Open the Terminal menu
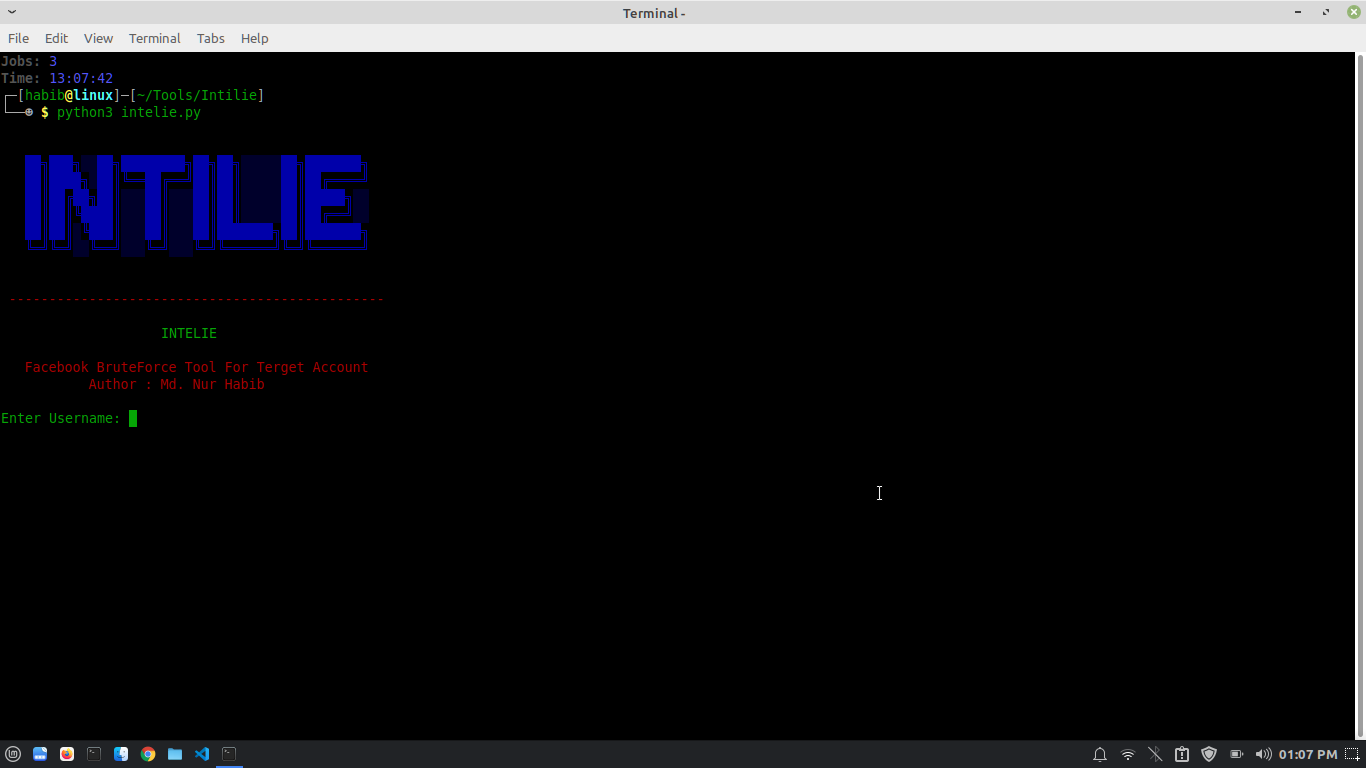Image resolution: width=1366 pixels, height=768 pixels. click(x=155, y=38)
